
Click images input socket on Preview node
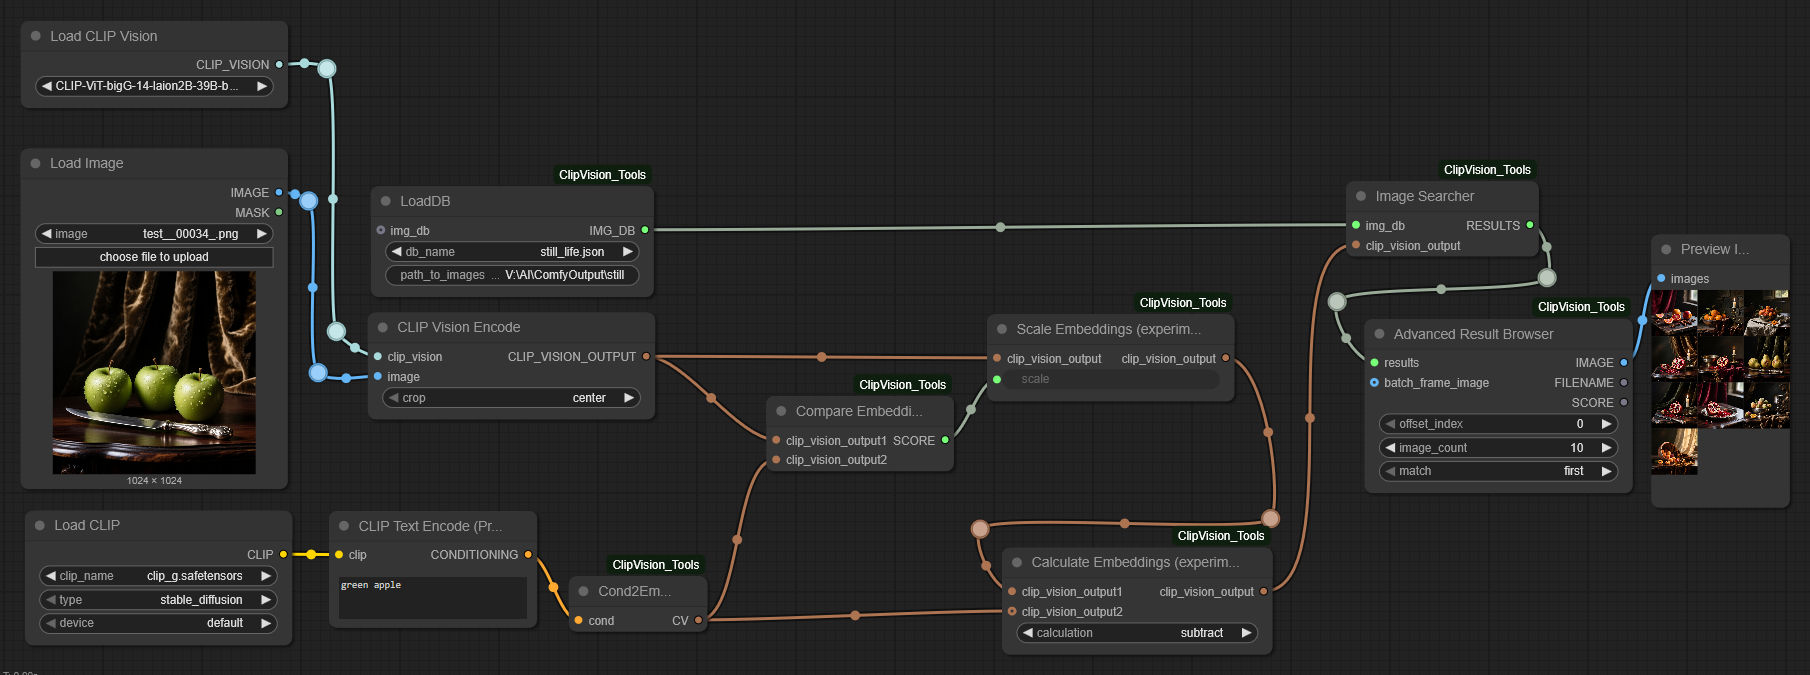(x=1661, y=278)
